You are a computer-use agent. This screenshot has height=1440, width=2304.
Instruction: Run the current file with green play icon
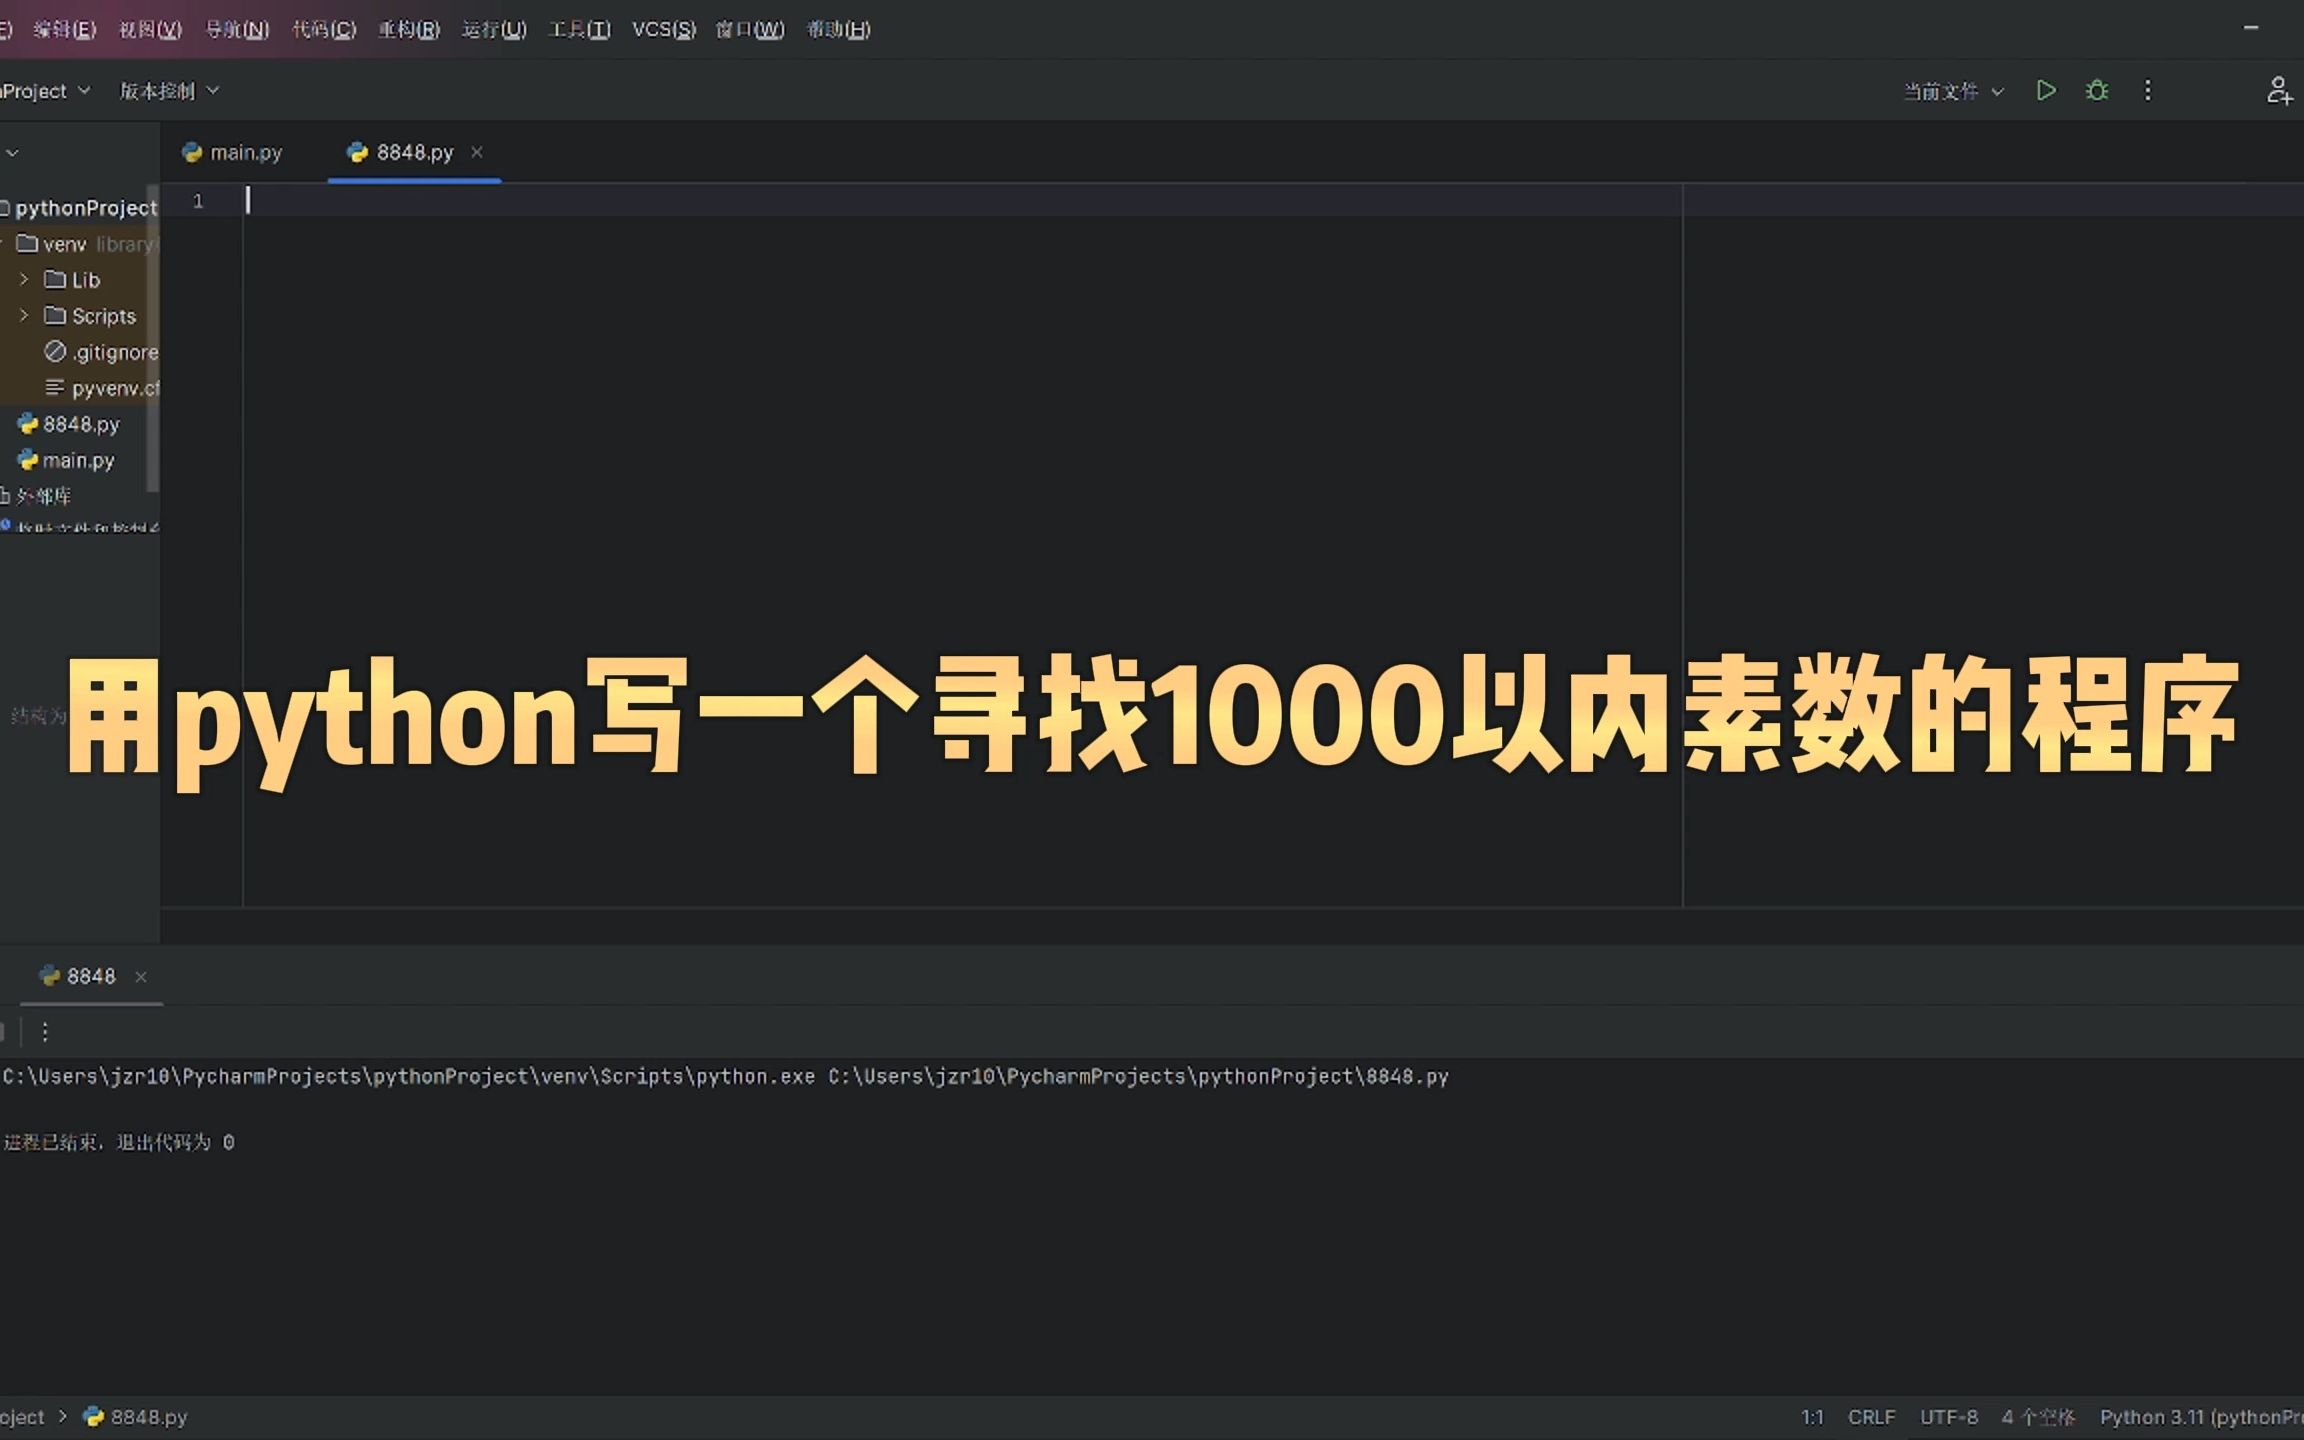(2046, 91)
